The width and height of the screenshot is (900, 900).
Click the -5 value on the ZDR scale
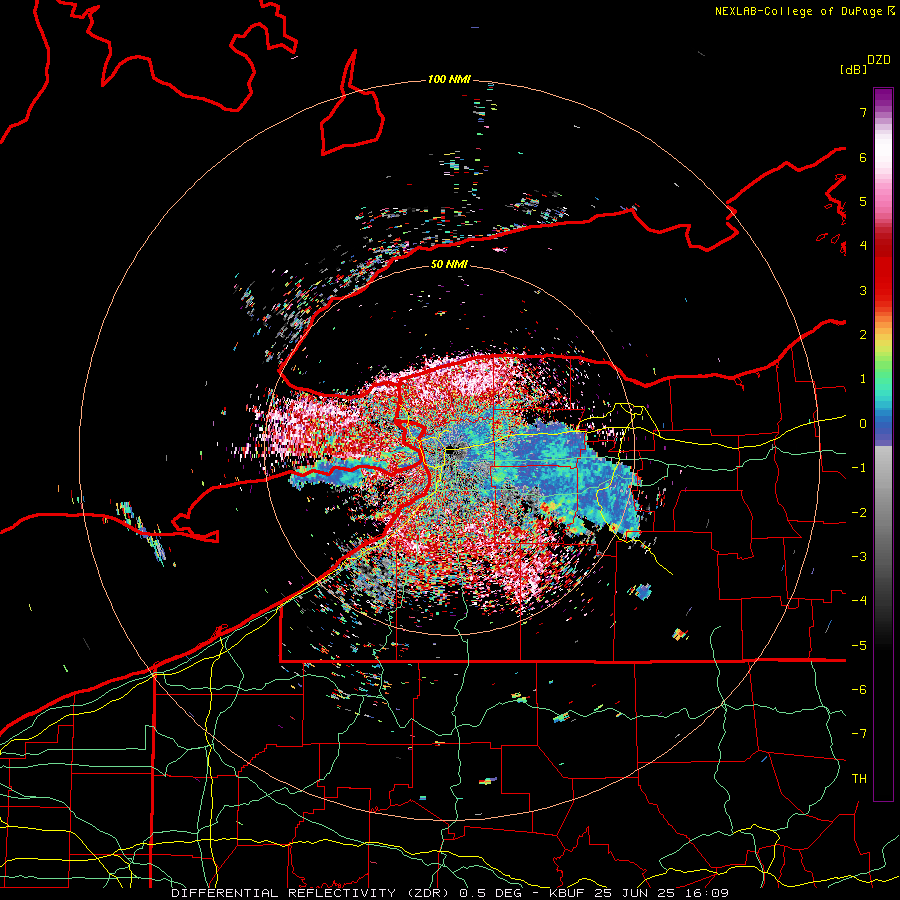pos(859,646)
